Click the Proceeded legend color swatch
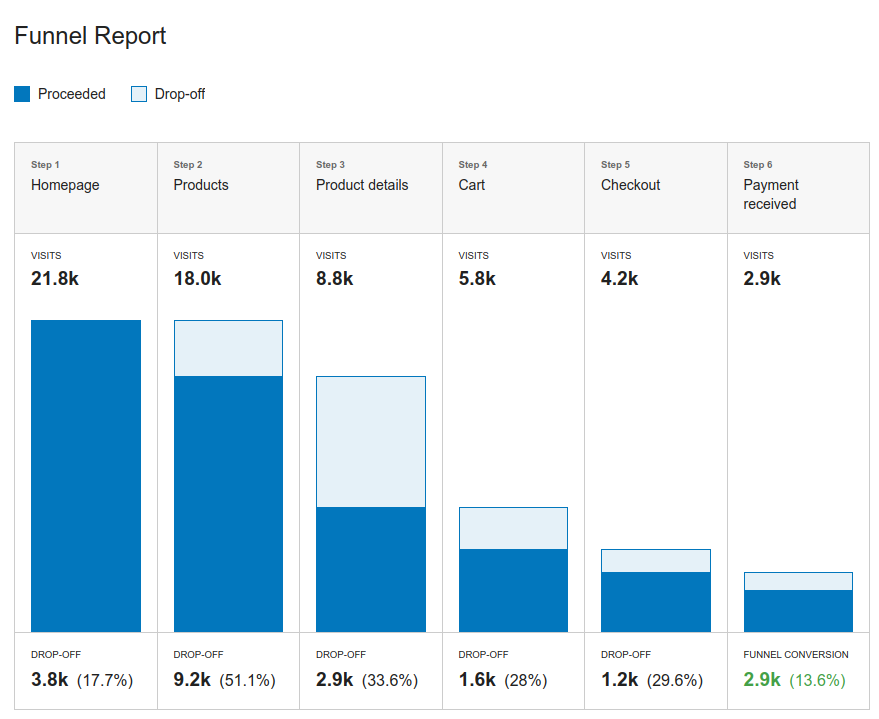The height and width of the screenshot is (719, 879). [x=22, y=94]
